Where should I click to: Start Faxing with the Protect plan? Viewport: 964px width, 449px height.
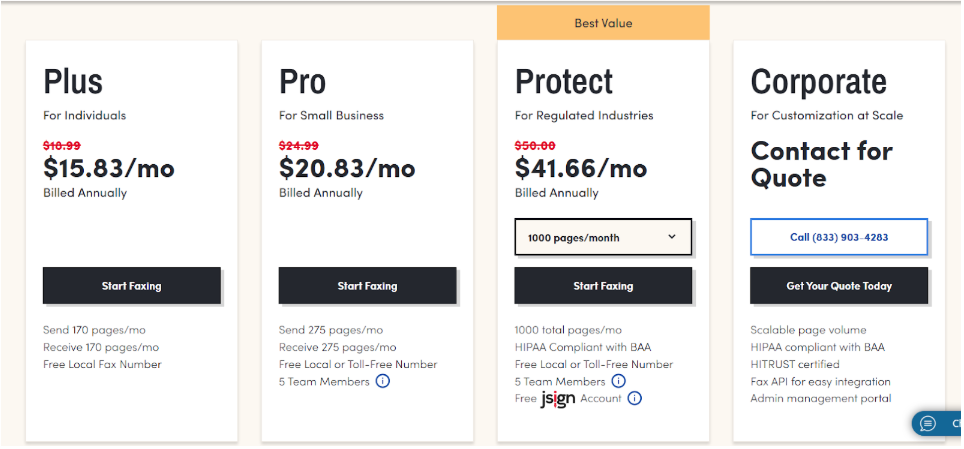(603, 285)
